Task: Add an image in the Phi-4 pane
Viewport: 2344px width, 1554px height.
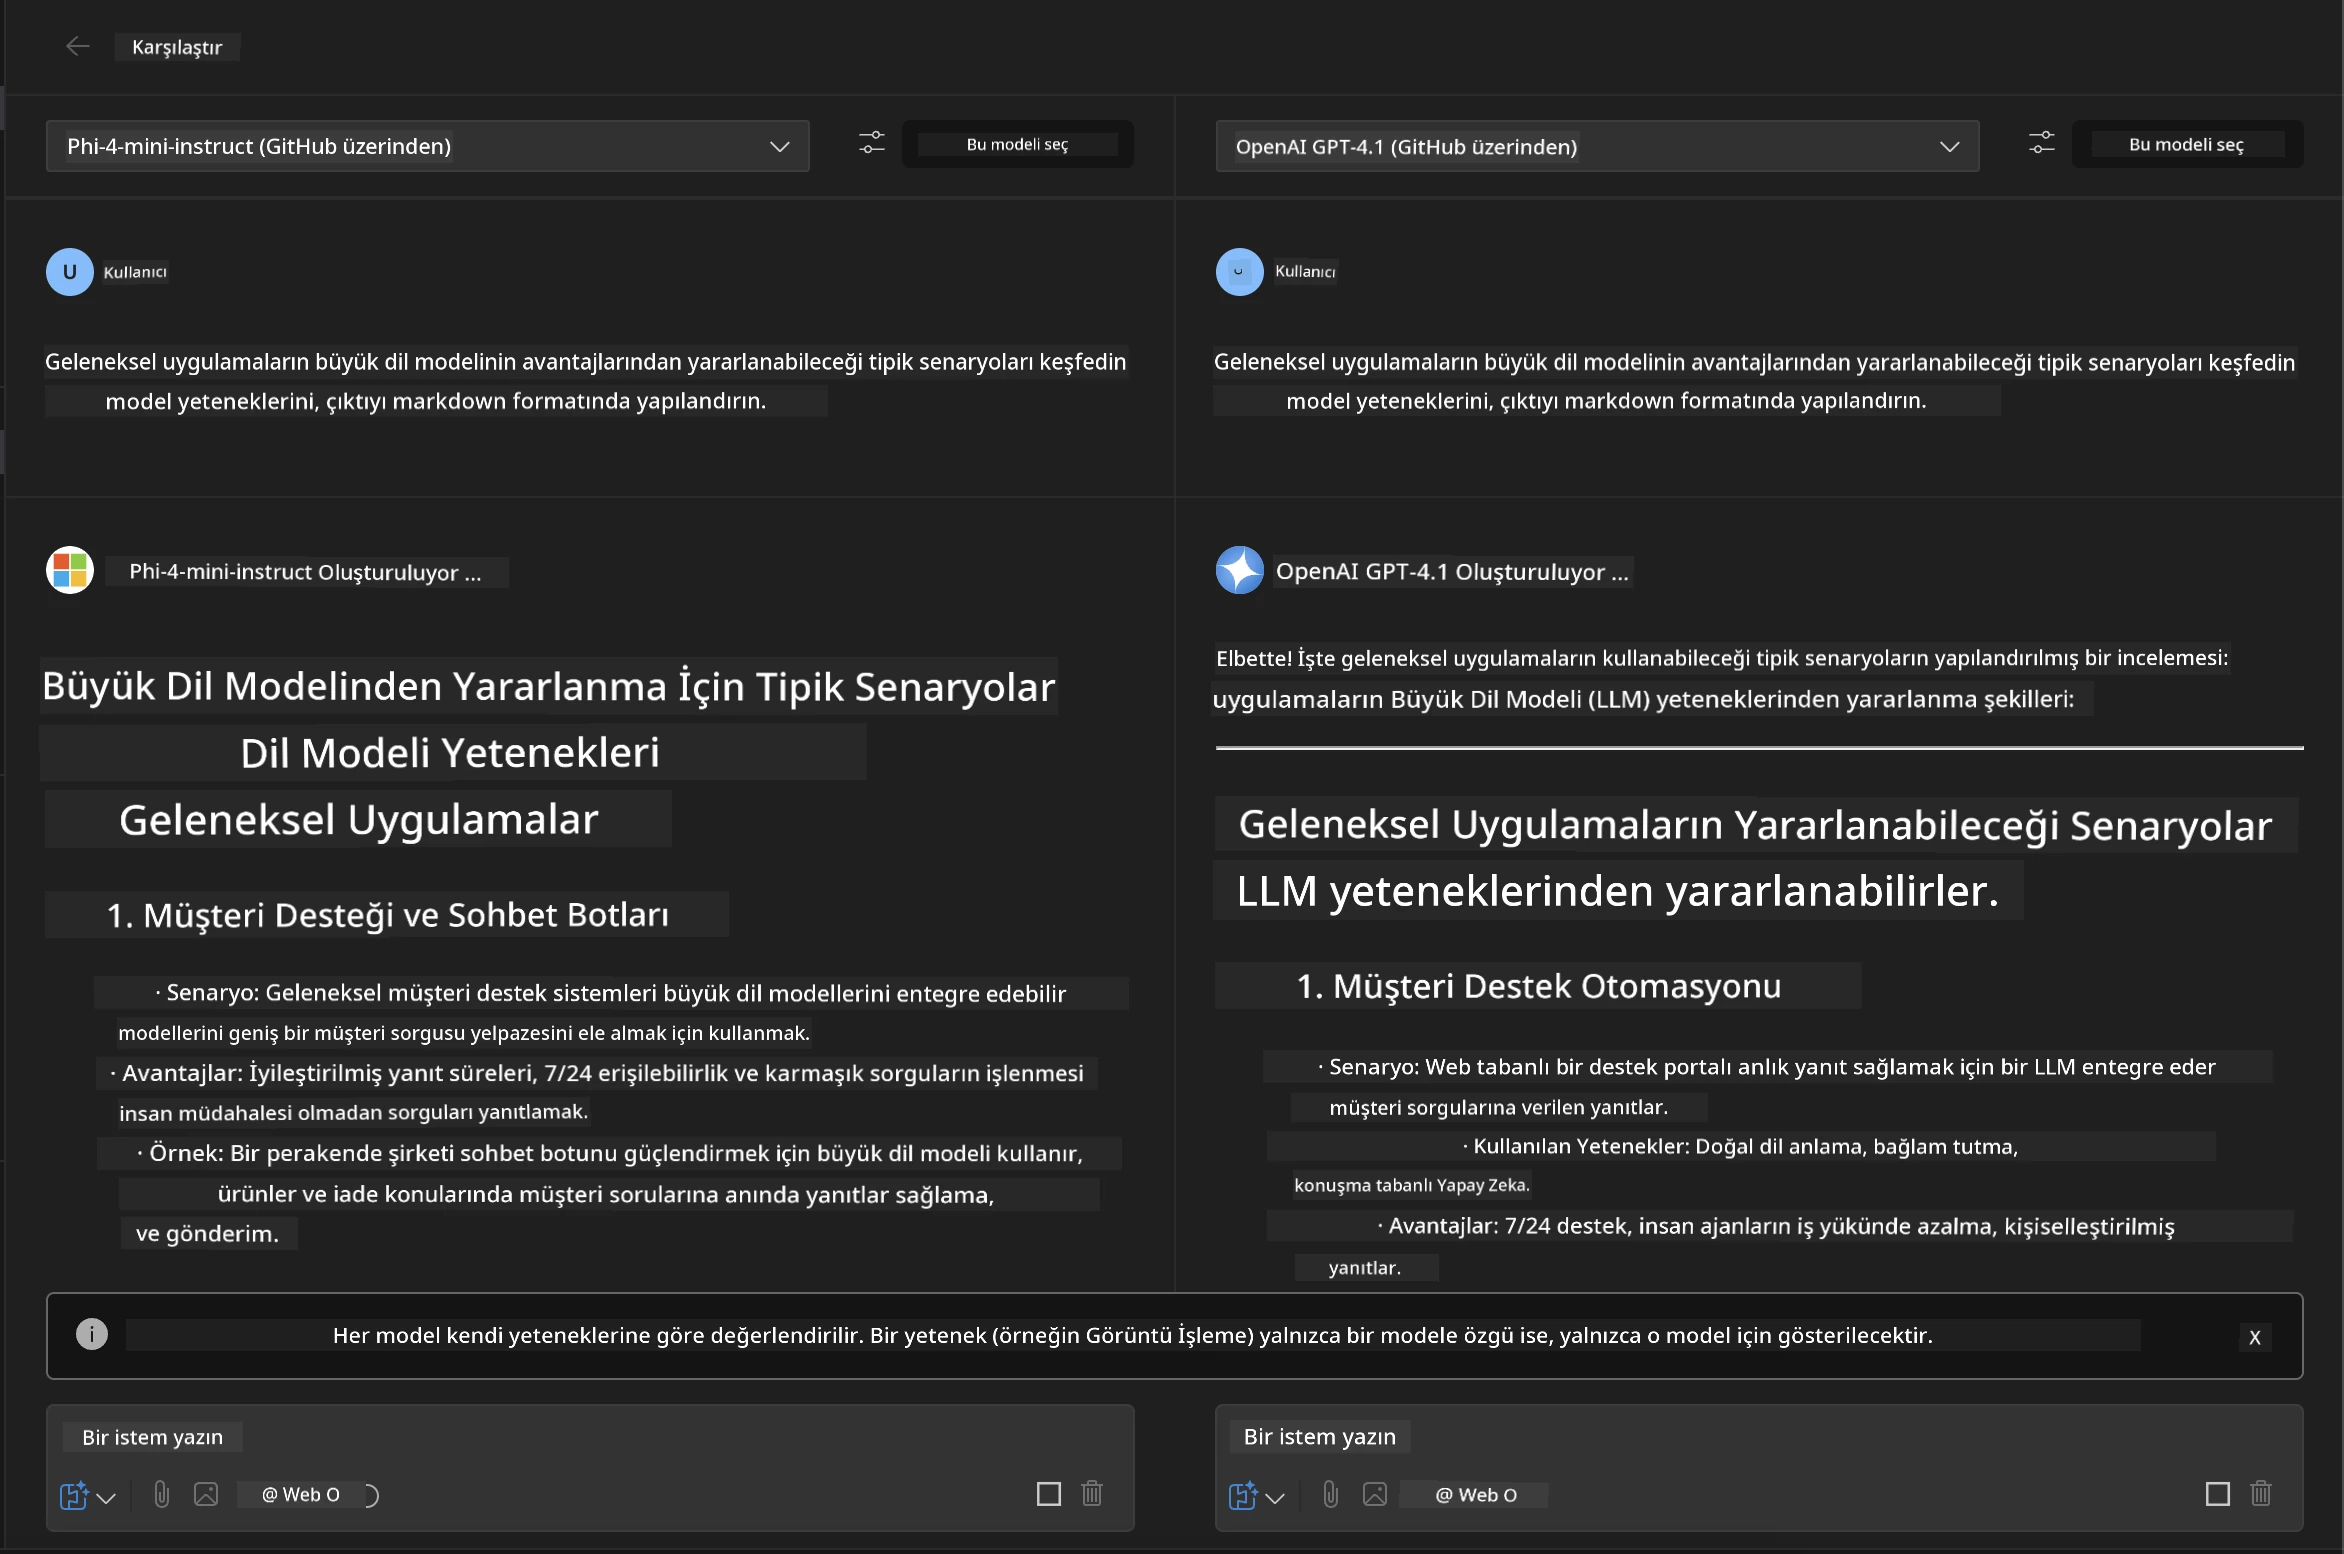Action: tap(206, 1494)
